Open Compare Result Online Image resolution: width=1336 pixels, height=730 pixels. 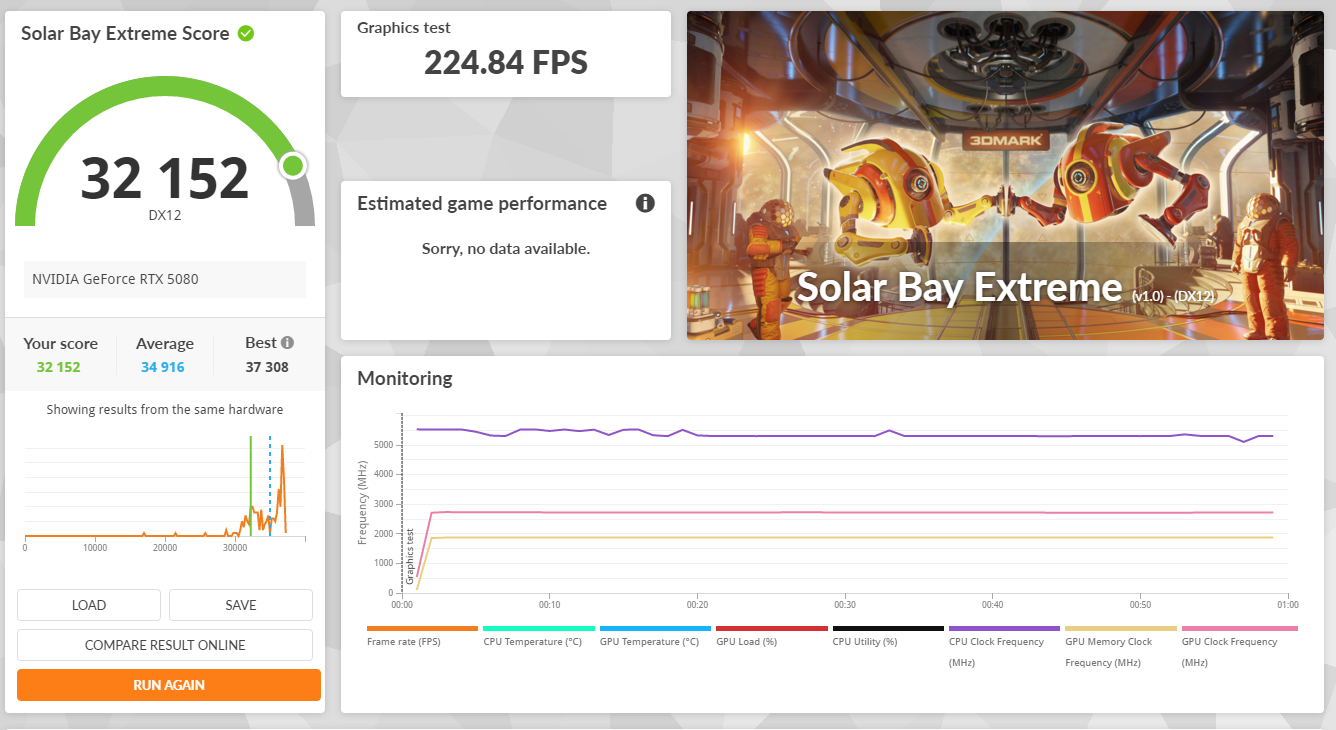point(165,645)
